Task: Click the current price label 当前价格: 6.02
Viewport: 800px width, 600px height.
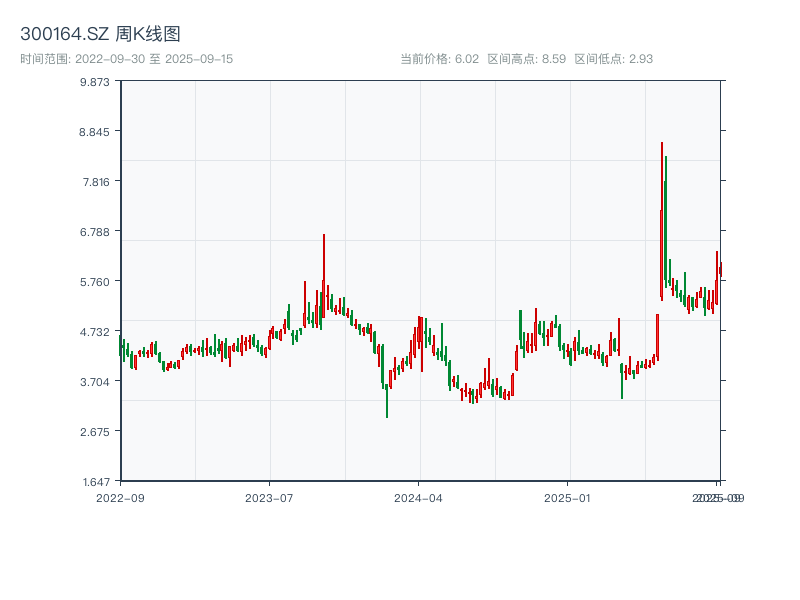Action: click(439, 59)
